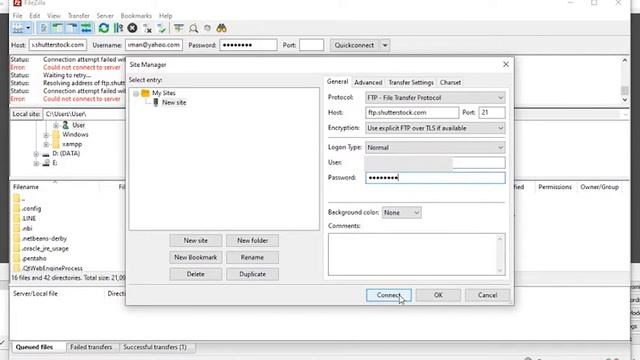Open the View menu
This screenshot has width=640, height=360.
click(x=54, y=16)
